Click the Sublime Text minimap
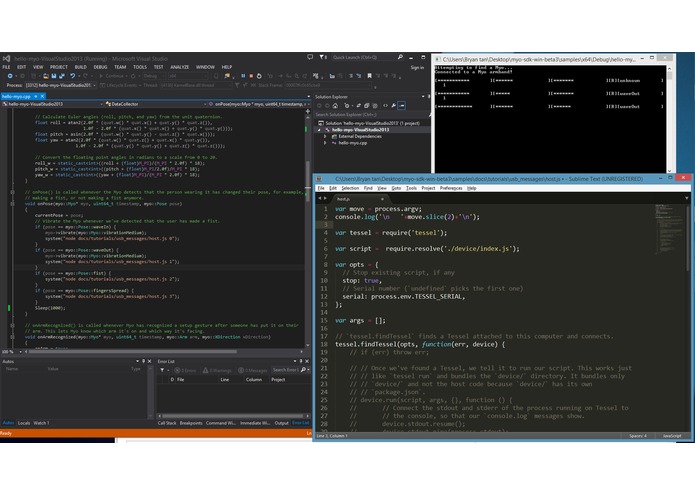Screen dimensions: 695x494 coord(669,228)
